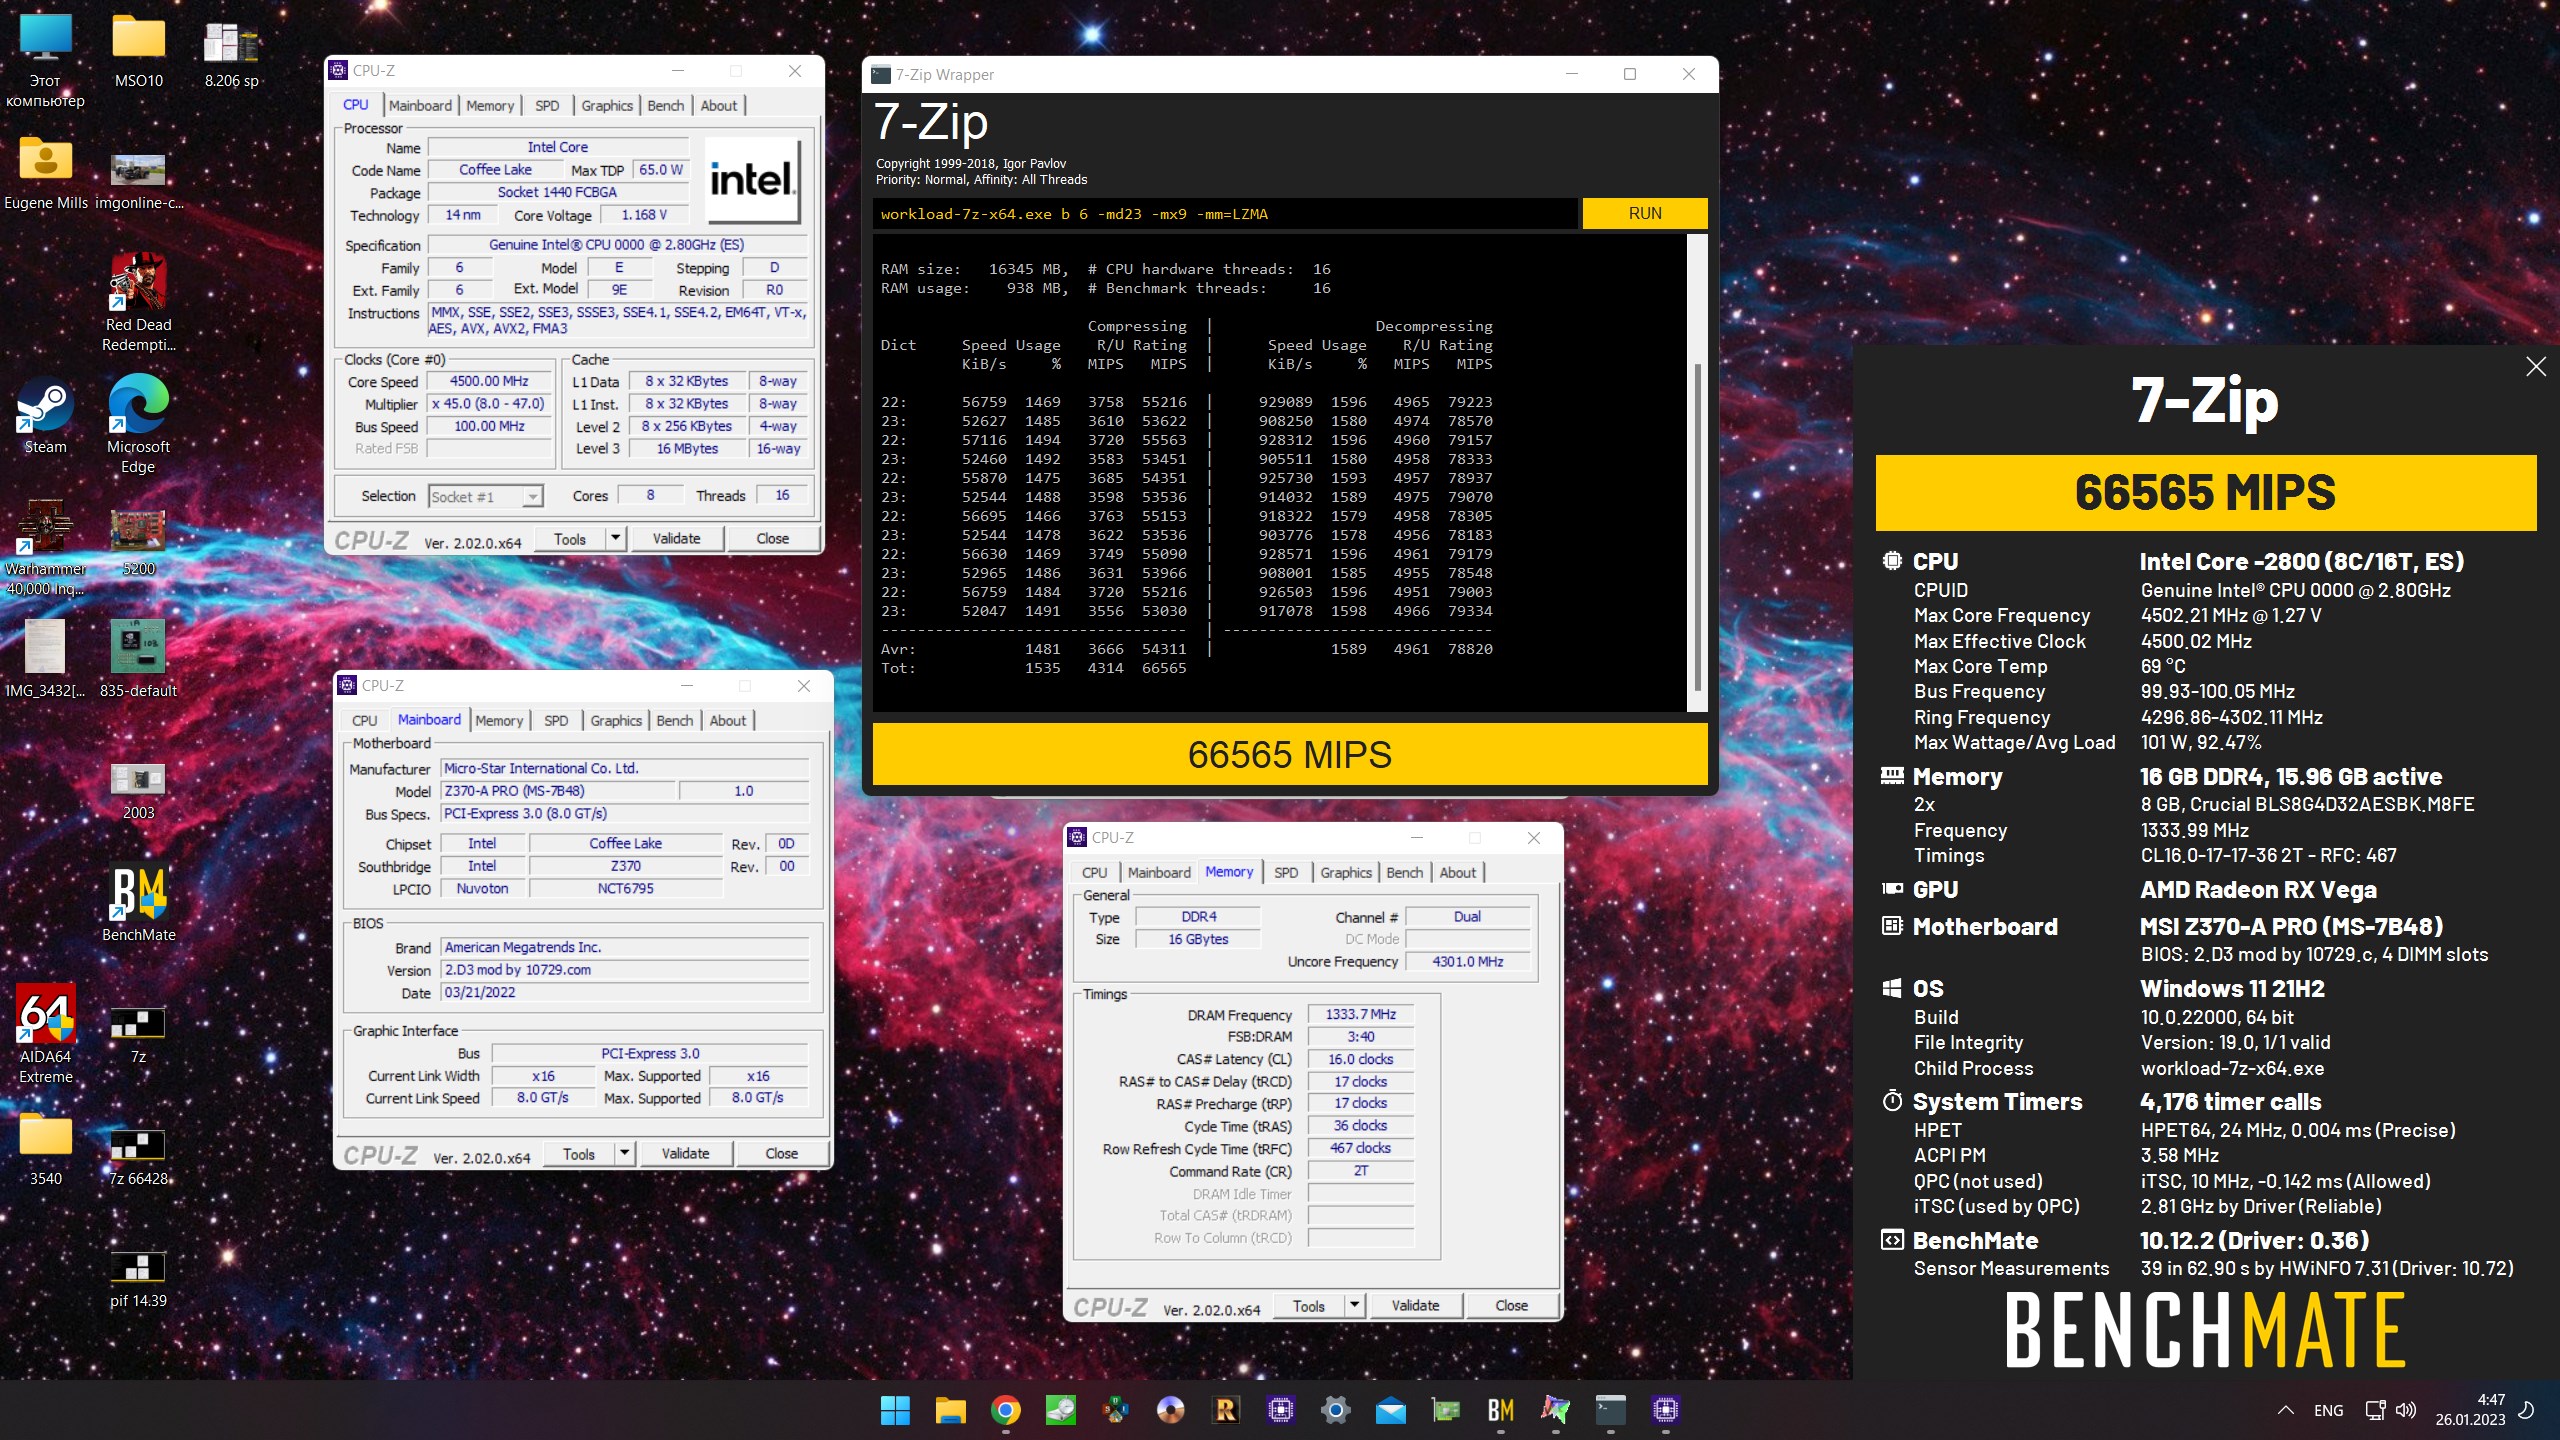2560x1440 pixels.
Task: Open the Этот компьютер desktop icon
Action: tap(45, 60)
